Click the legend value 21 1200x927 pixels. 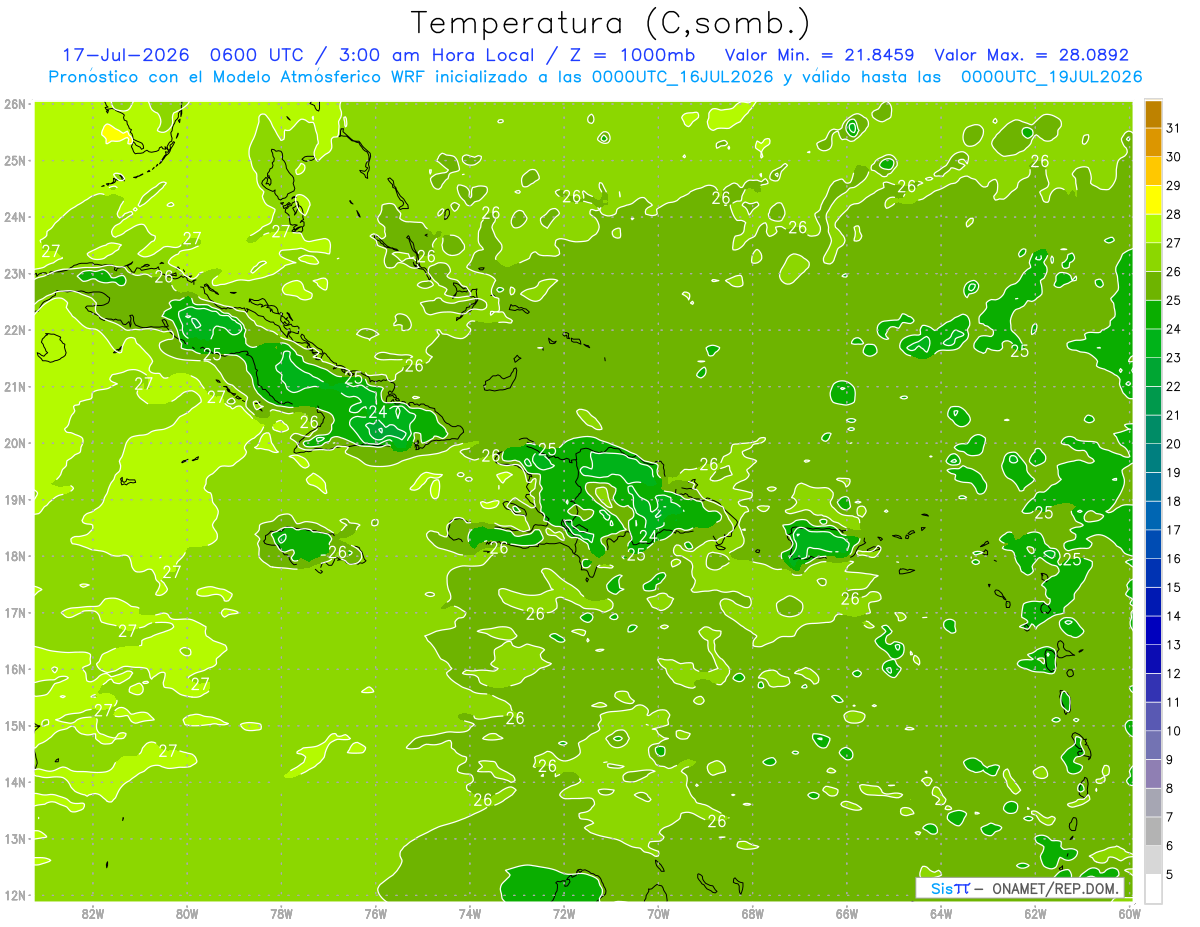1174,415
